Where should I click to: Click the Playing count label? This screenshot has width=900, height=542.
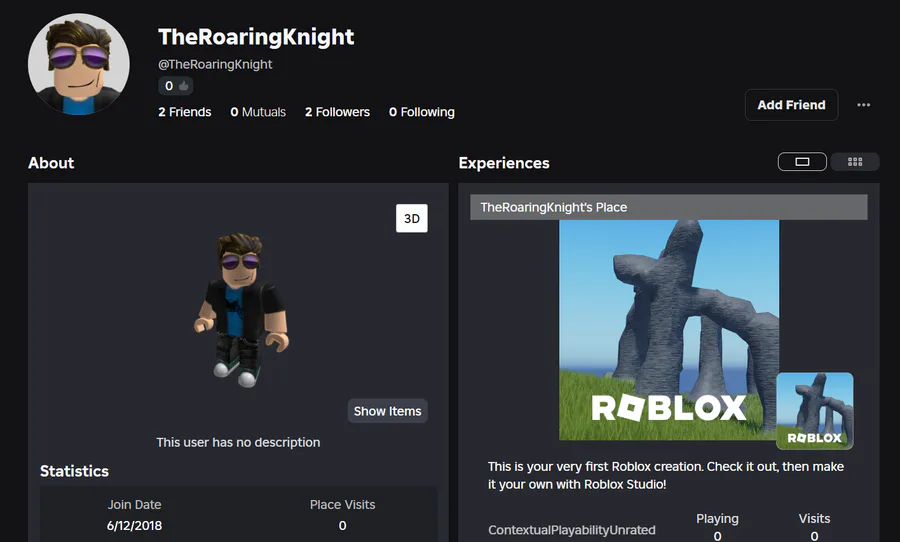click(717, 518)
